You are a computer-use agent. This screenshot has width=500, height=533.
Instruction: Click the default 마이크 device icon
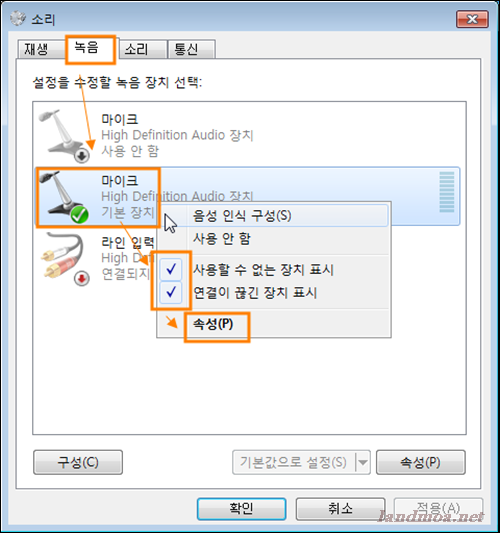click(x=64, y=197)
